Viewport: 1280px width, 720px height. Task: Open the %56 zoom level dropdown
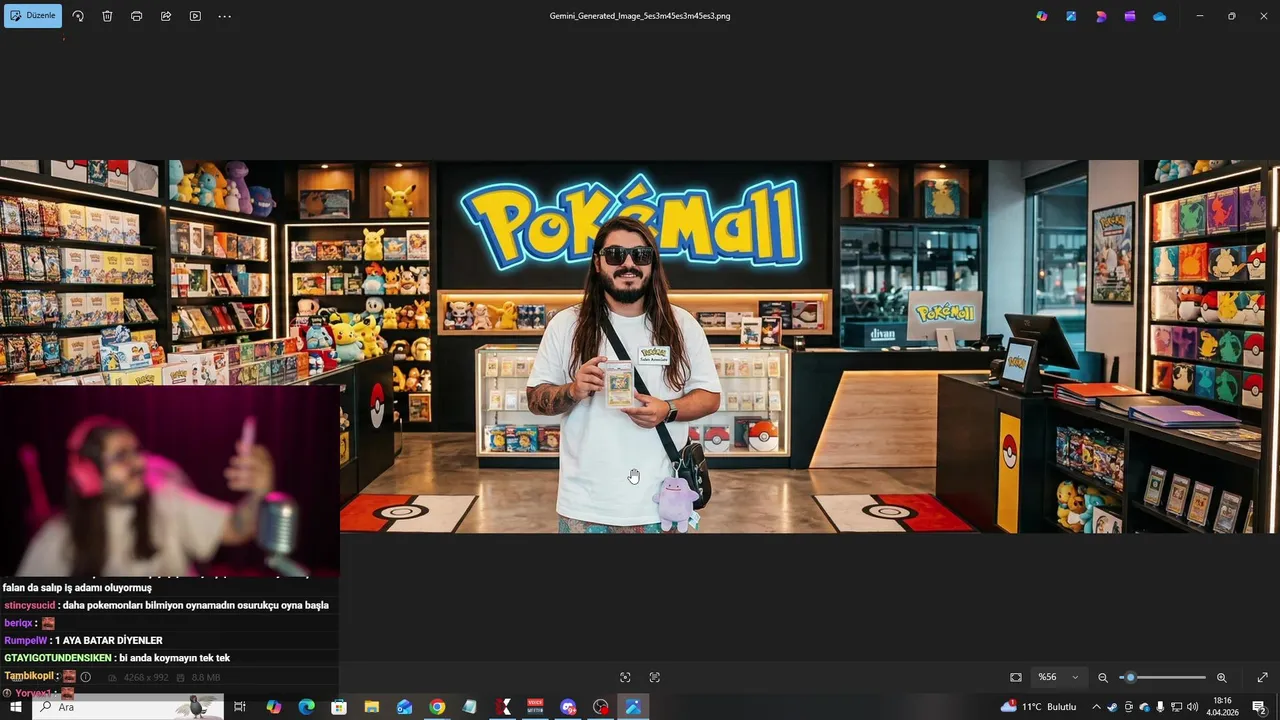(x=1058, y=677)
